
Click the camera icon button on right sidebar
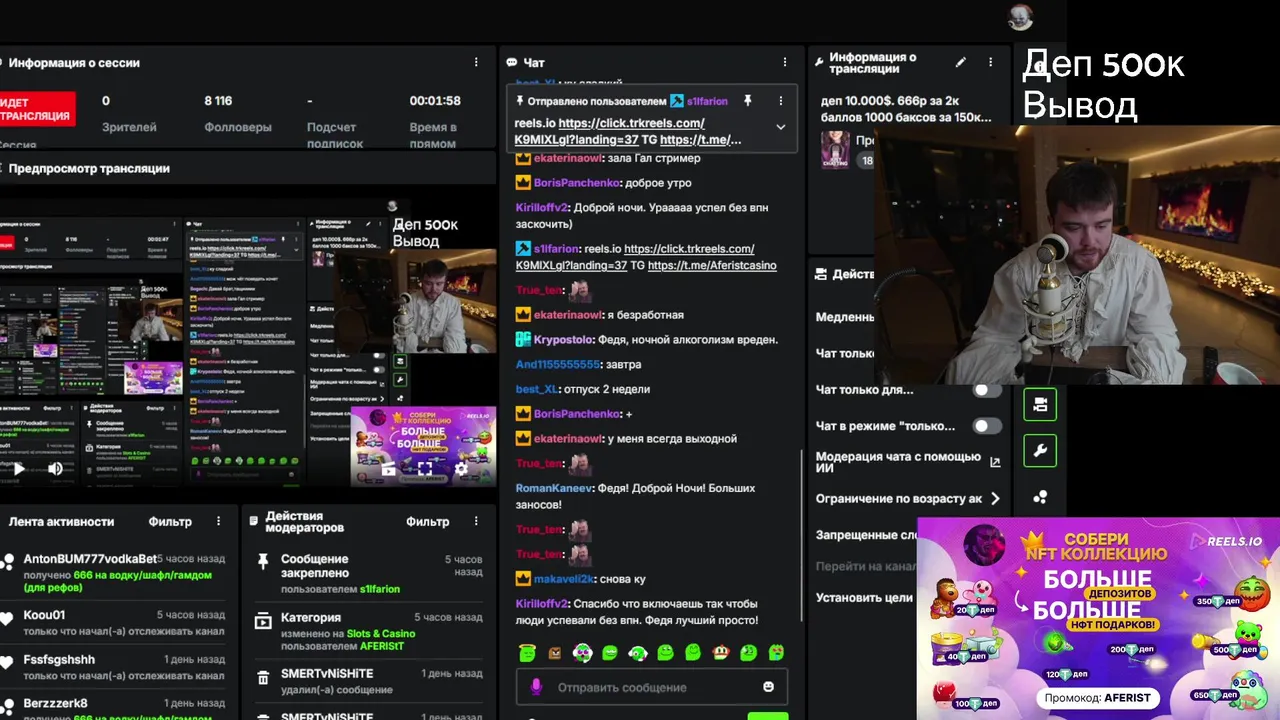1040,404
